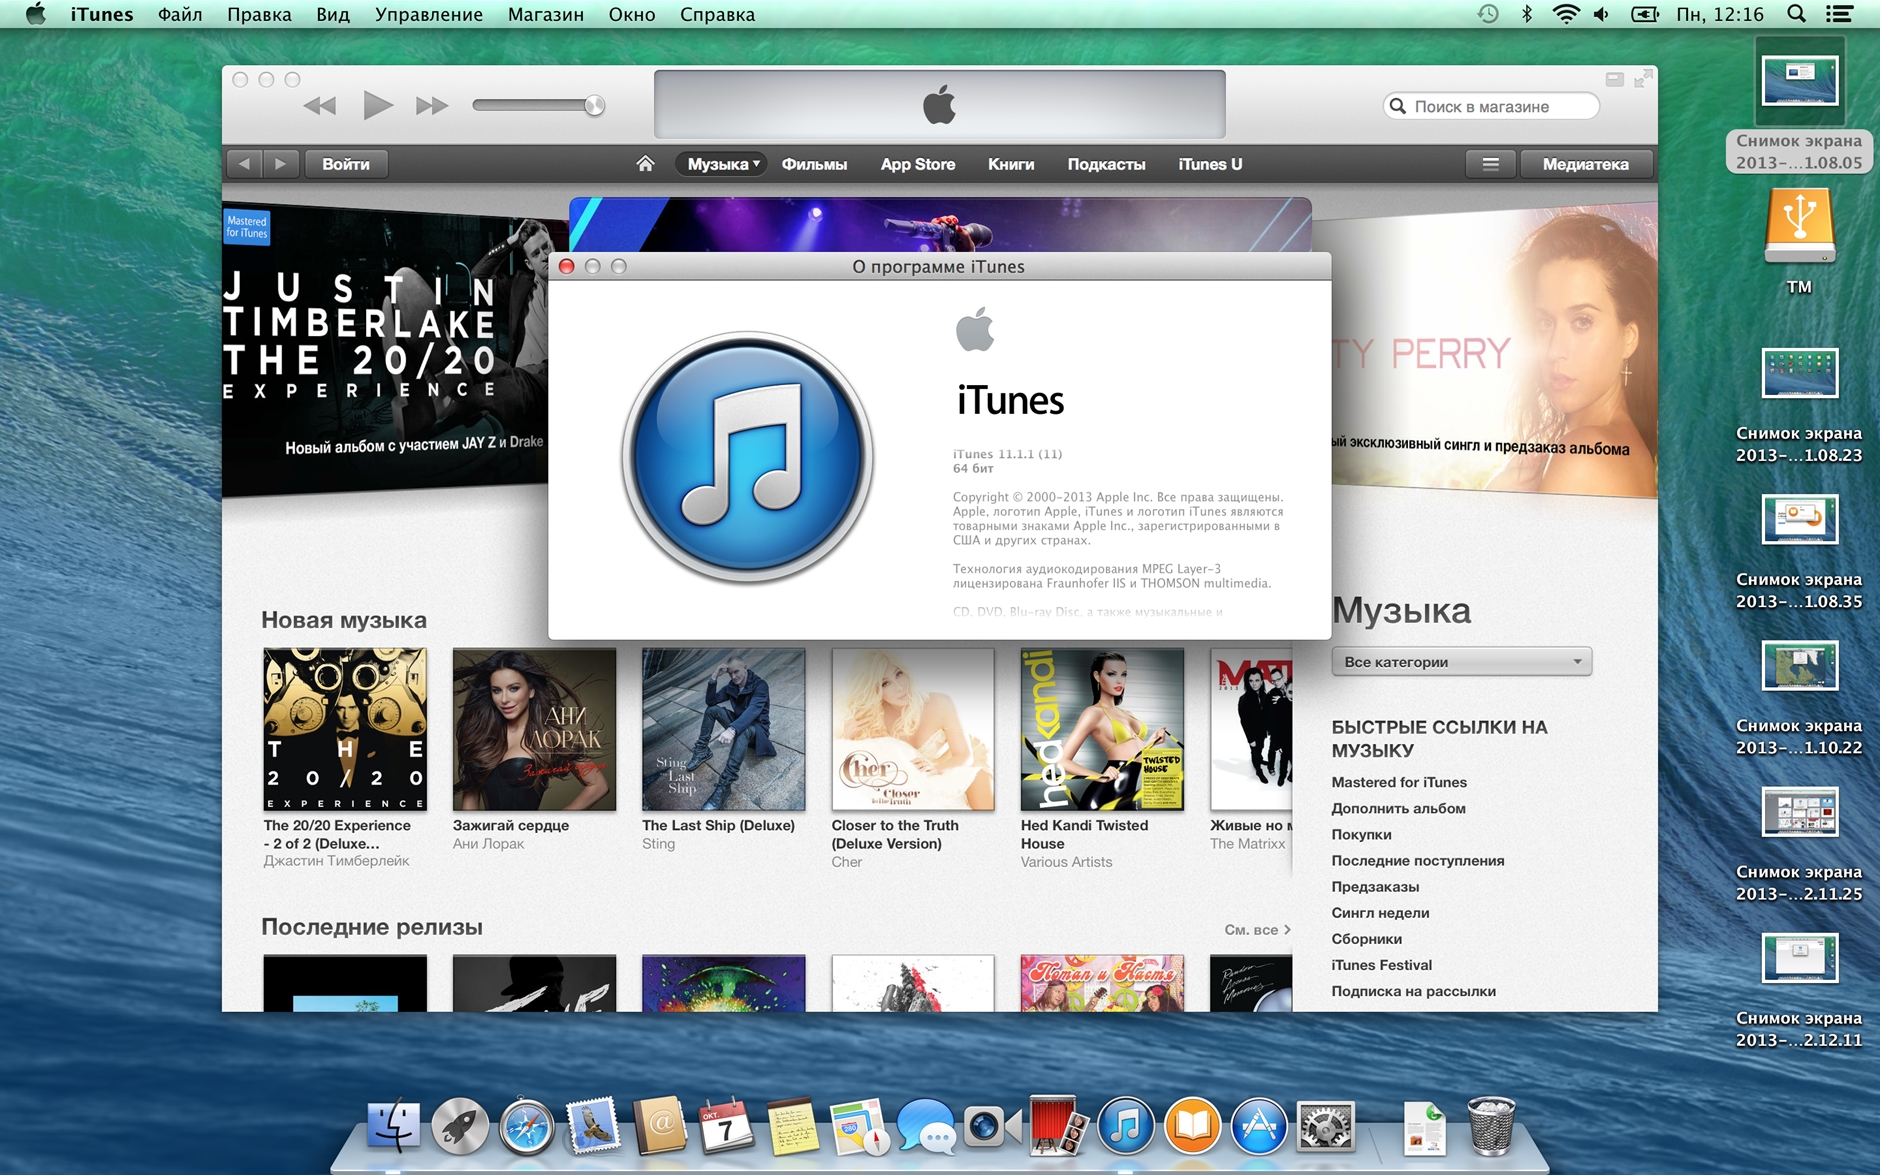Open the list menu button beside Медиатека
The height and width of the screenshot is (1175, 1880).
(1490, 164)
